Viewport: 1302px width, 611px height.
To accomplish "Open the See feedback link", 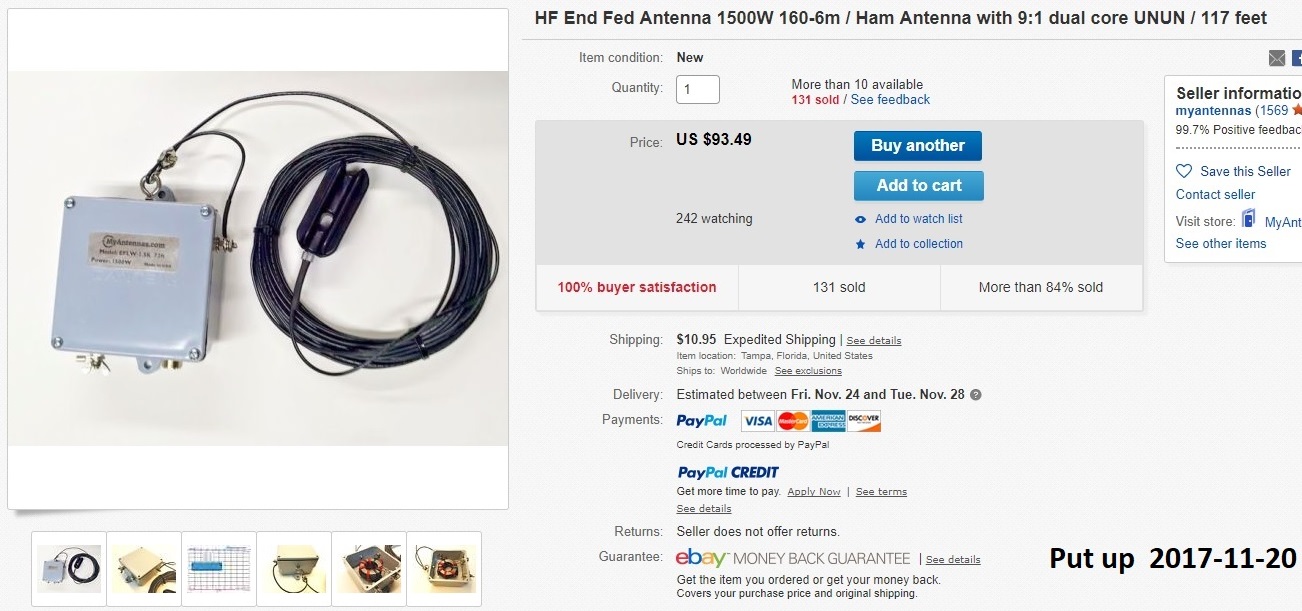I will click(890, 100).
